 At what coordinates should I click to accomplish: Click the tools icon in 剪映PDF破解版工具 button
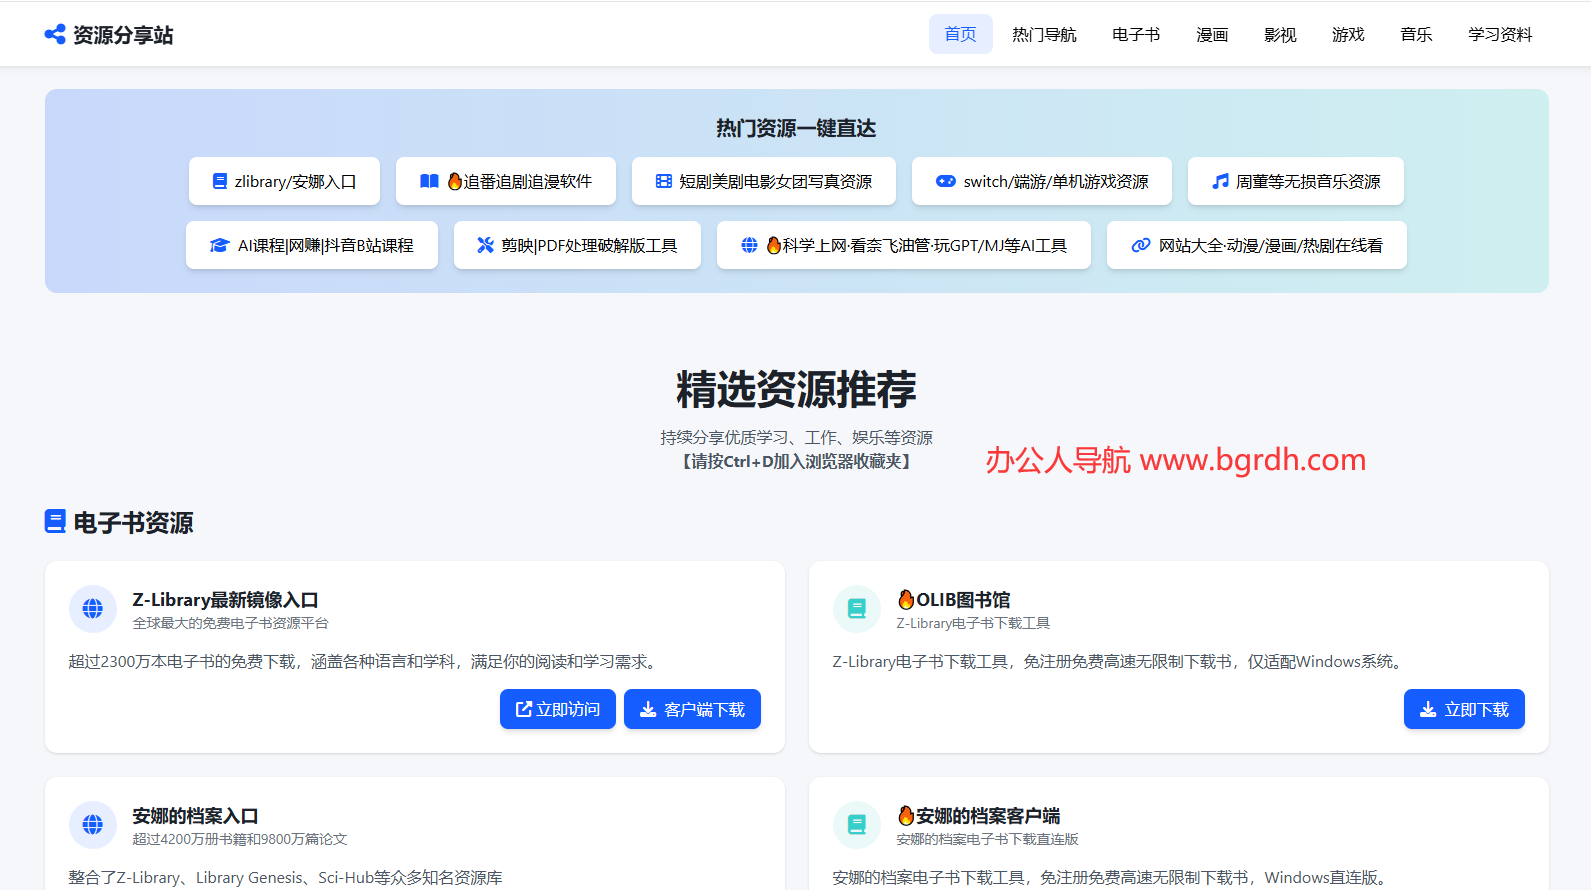pos(485,246)
